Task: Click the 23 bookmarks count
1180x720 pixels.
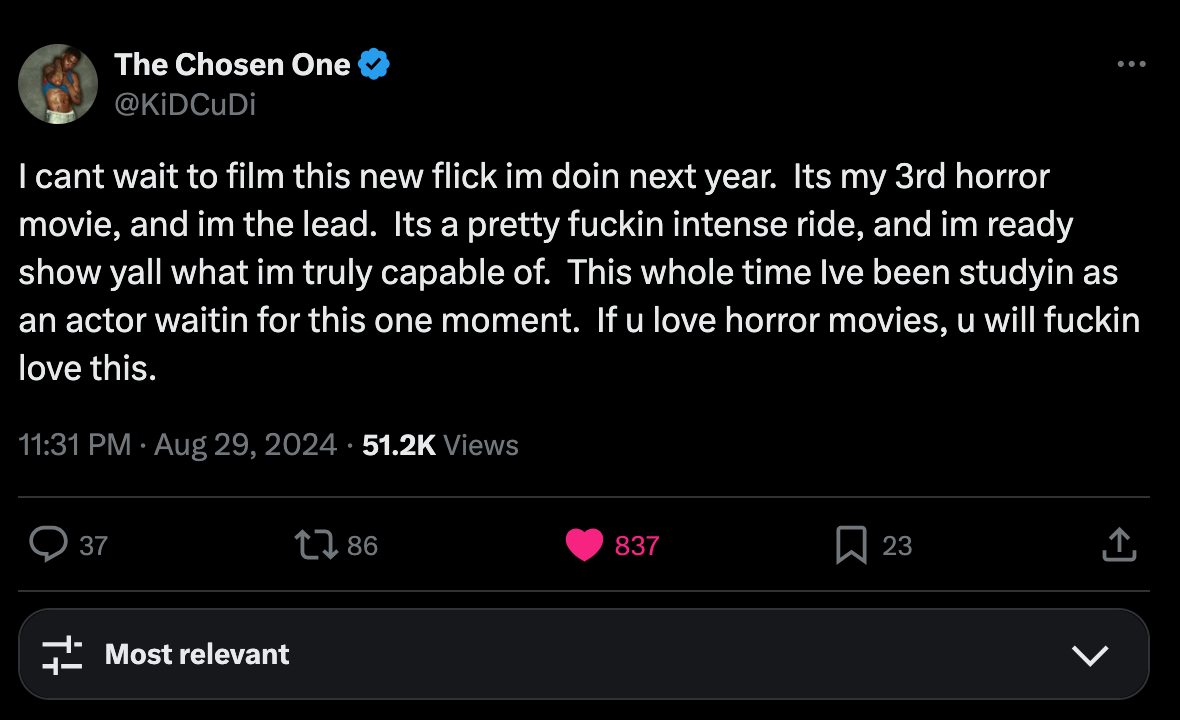Action: coord(897,545)
